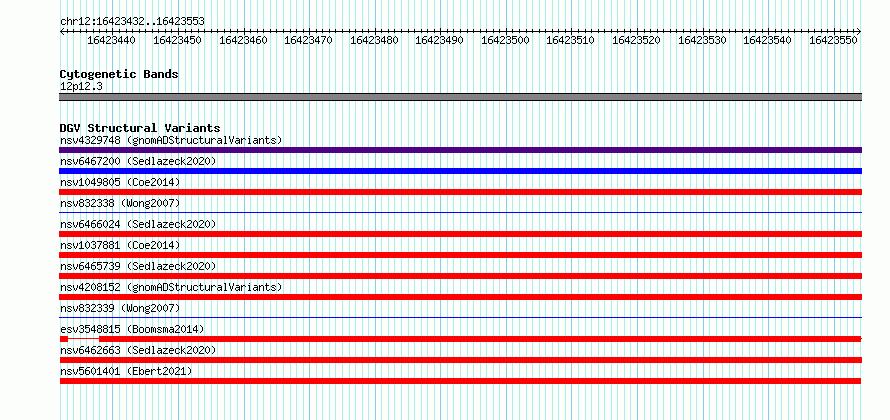Select ruler coordinate 16423500

point(505,40)
